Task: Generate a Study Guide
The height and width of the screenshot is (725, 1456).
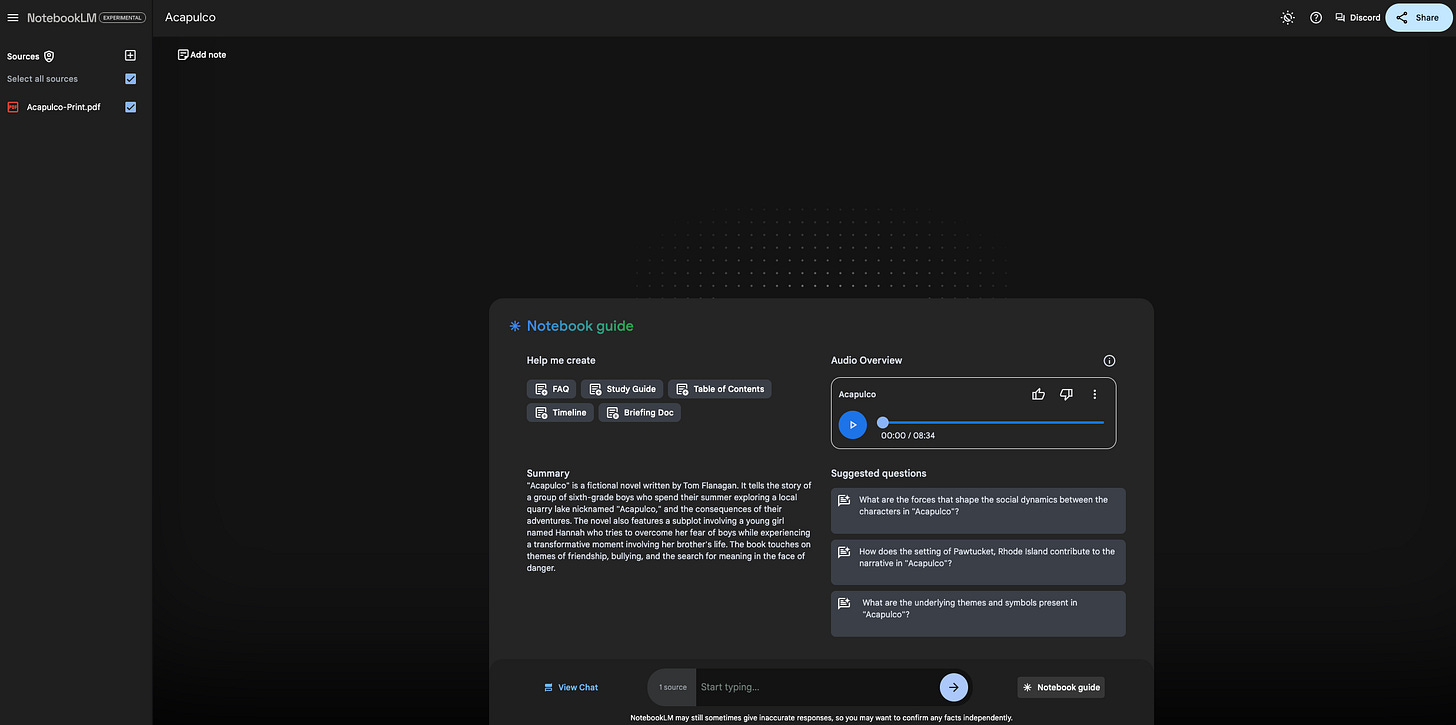Action: point(622,389)
